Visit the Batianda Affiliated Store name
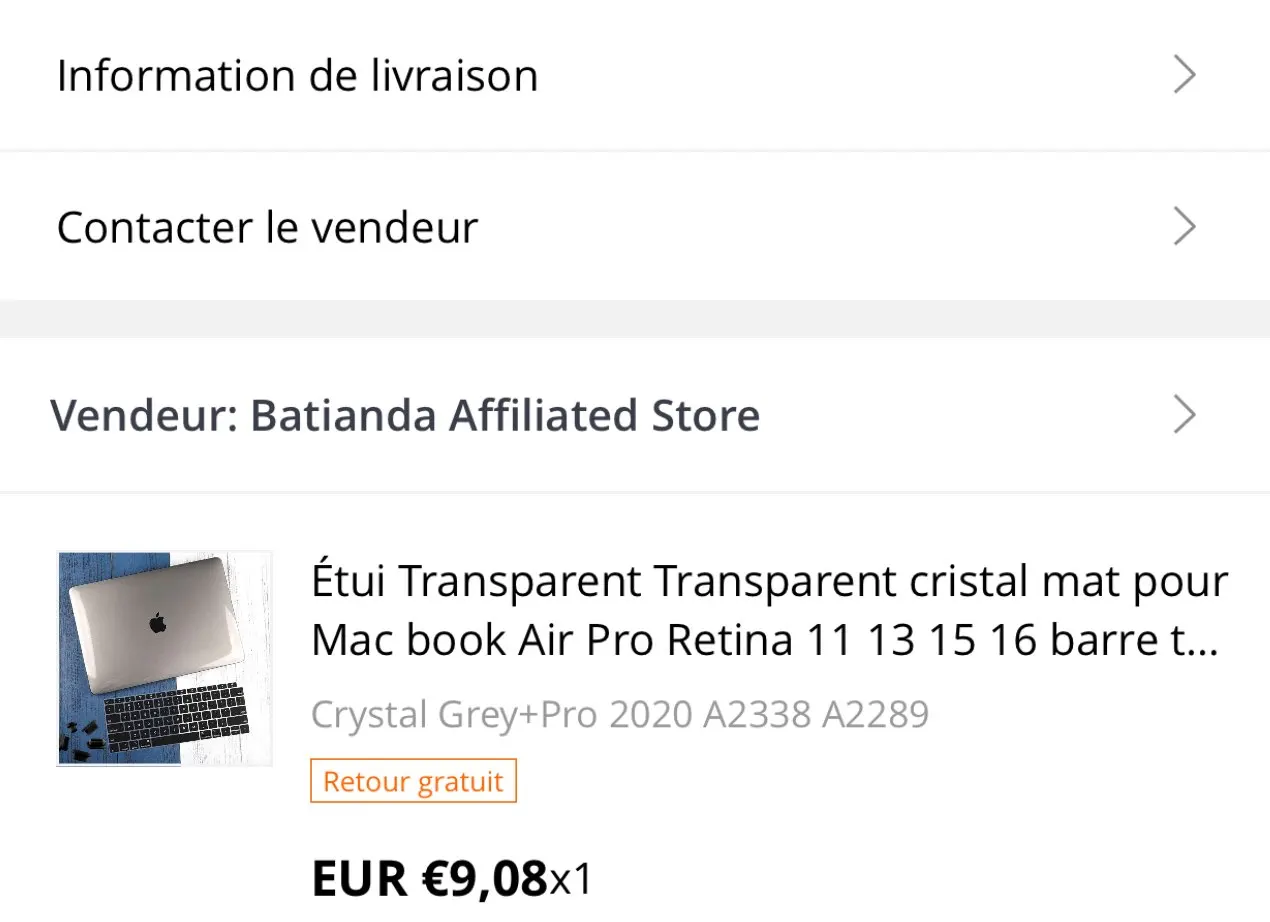 click(x=504, y=415)
